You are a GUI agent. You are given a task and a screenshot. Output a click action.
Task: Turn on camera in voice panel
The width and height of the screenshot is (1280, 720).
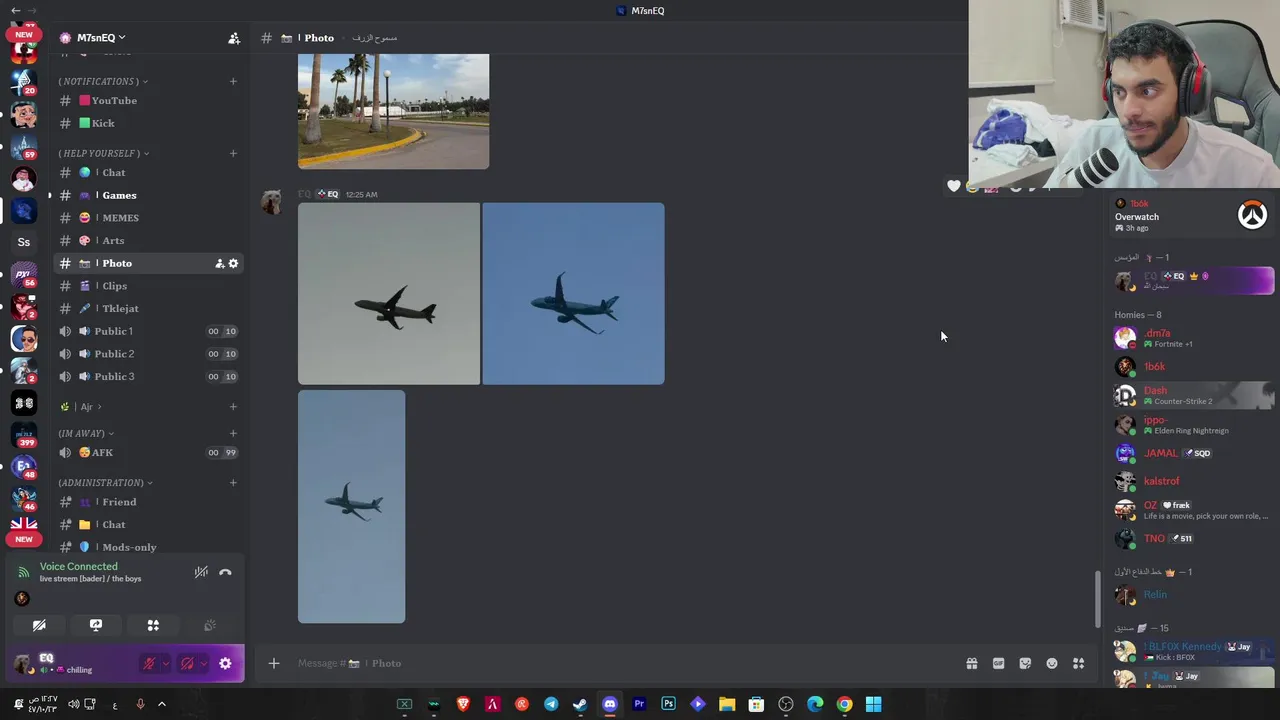pyautogui.click(x=39, y=625)
